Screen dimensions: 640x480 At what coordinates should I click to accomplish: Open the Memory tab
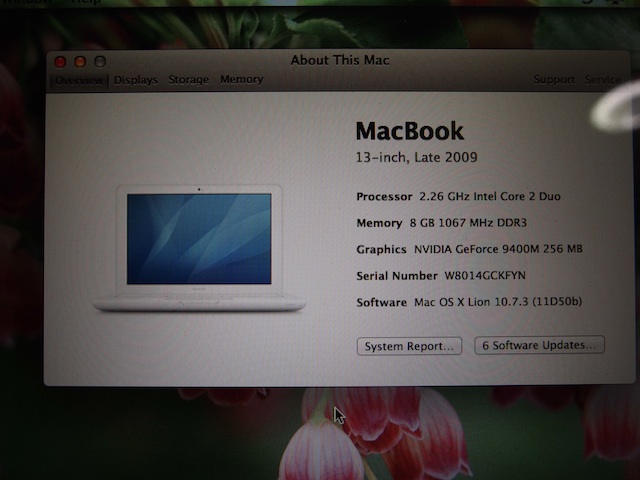[242, 79]
